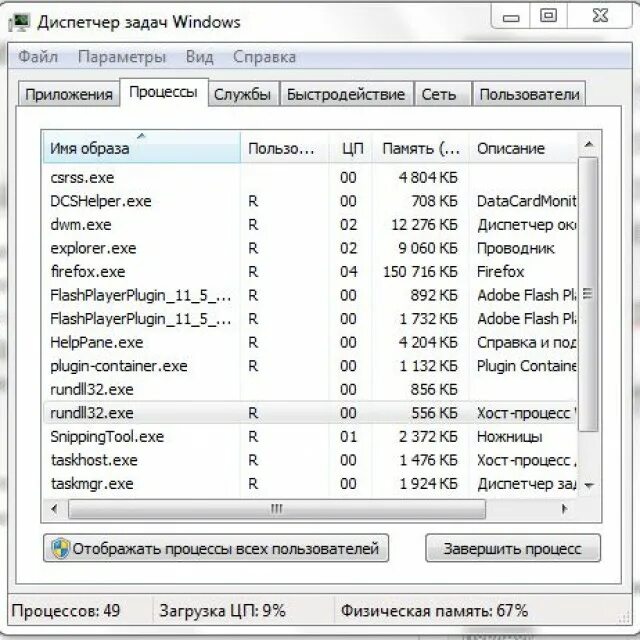The image size is (640, 640).
Task: Click the vertical scrollbar down arrow
Action: coord(589,485)
